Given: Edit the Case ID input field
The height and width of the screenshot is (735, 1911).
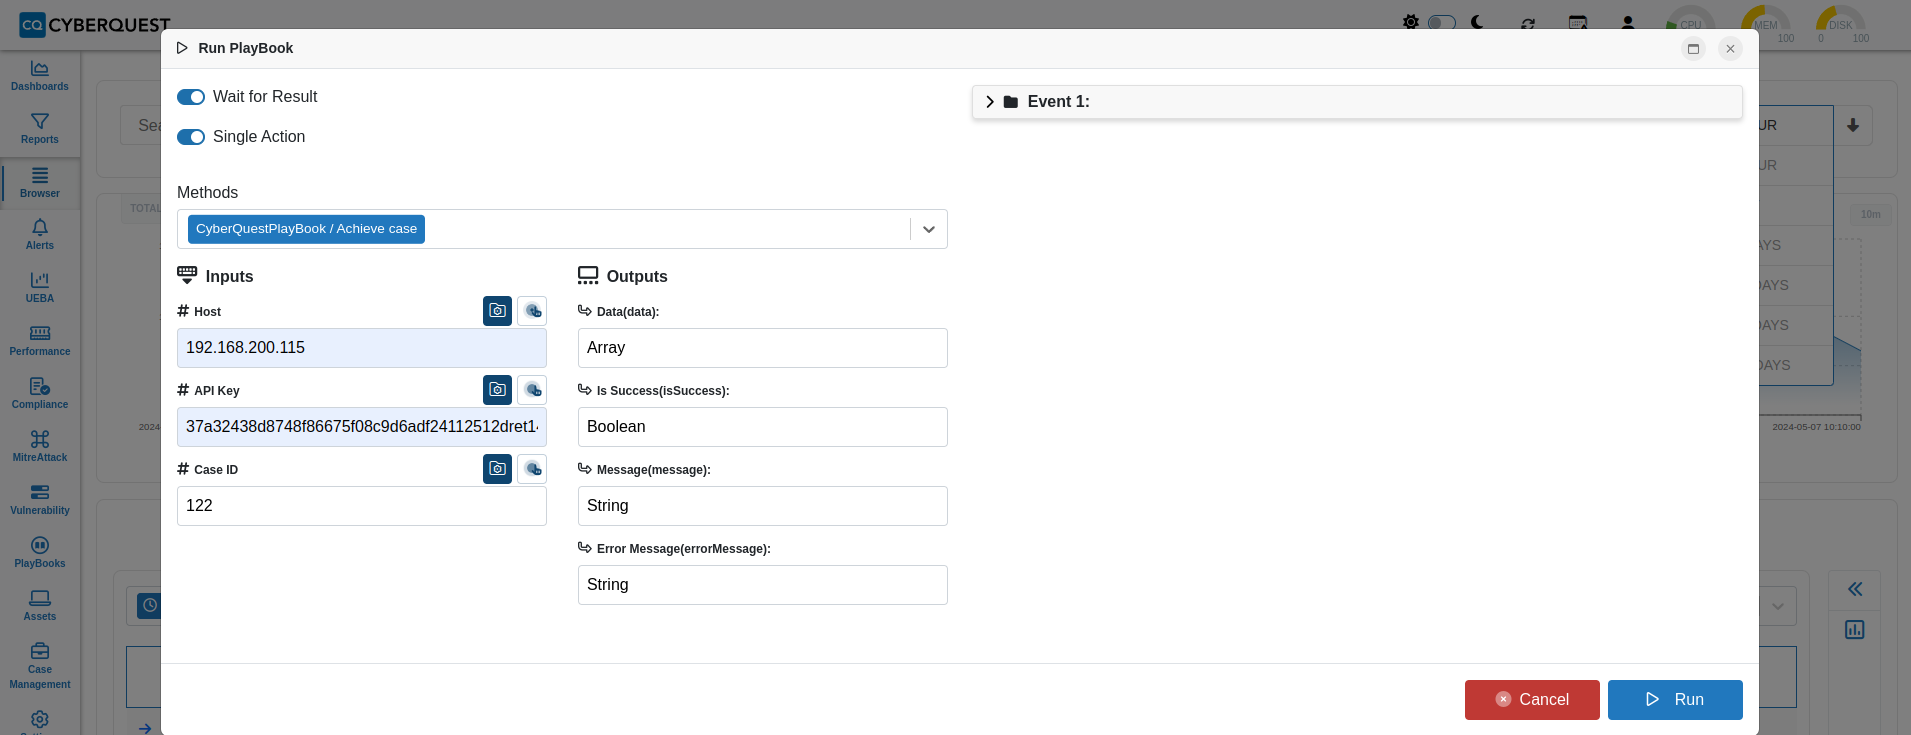Looking at the screenshot, I should [x=362, y=506].
